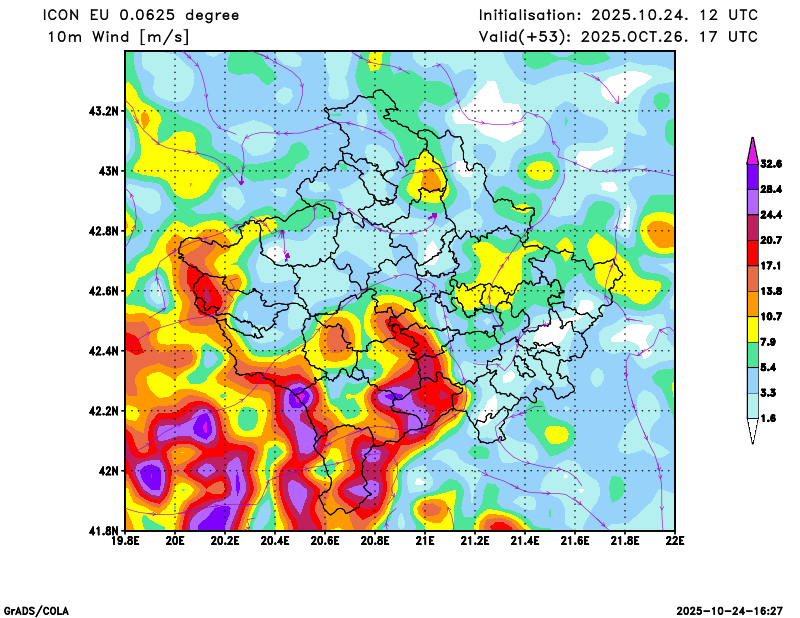The width and height of the screenshot is (800, 618).
Task: Click the 21E longitude axis label
Action: pos(425,542)
